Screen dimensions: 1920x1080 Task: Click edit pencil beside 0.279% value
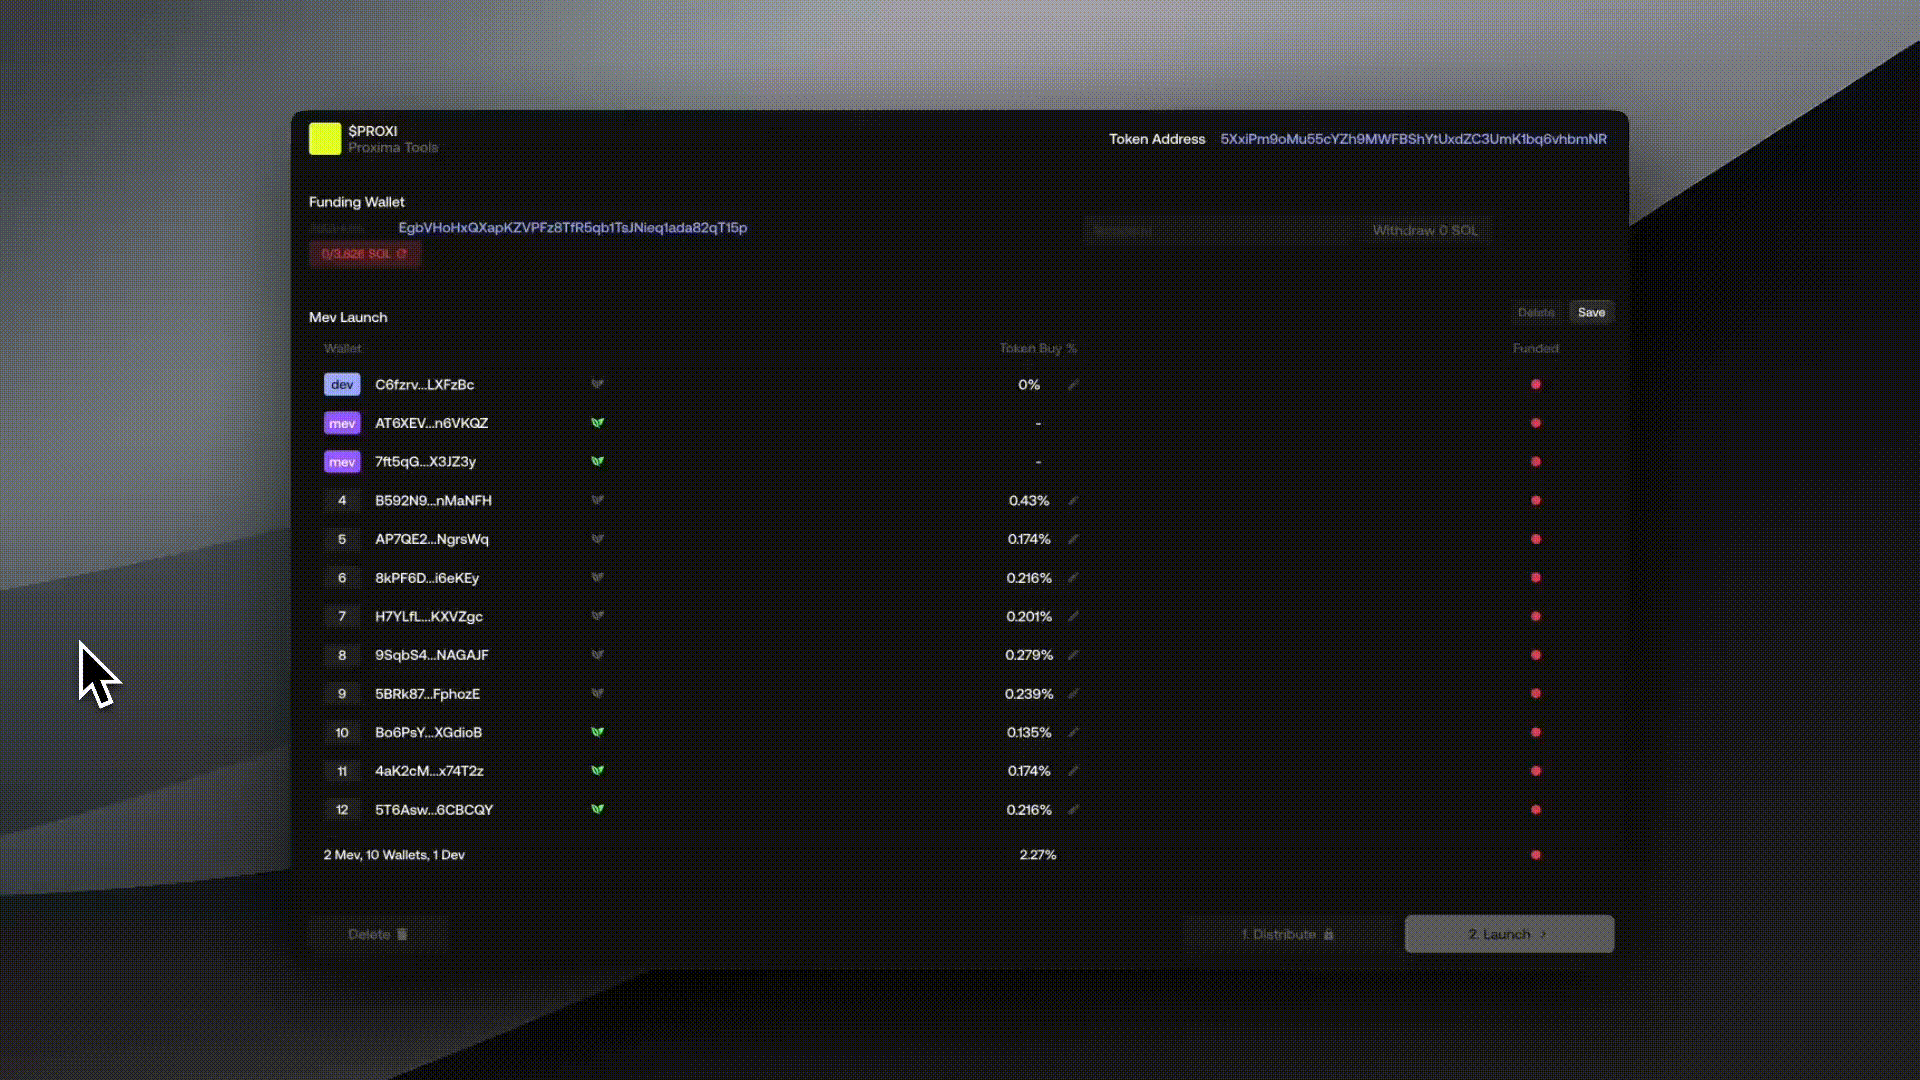coord(1073,656)
